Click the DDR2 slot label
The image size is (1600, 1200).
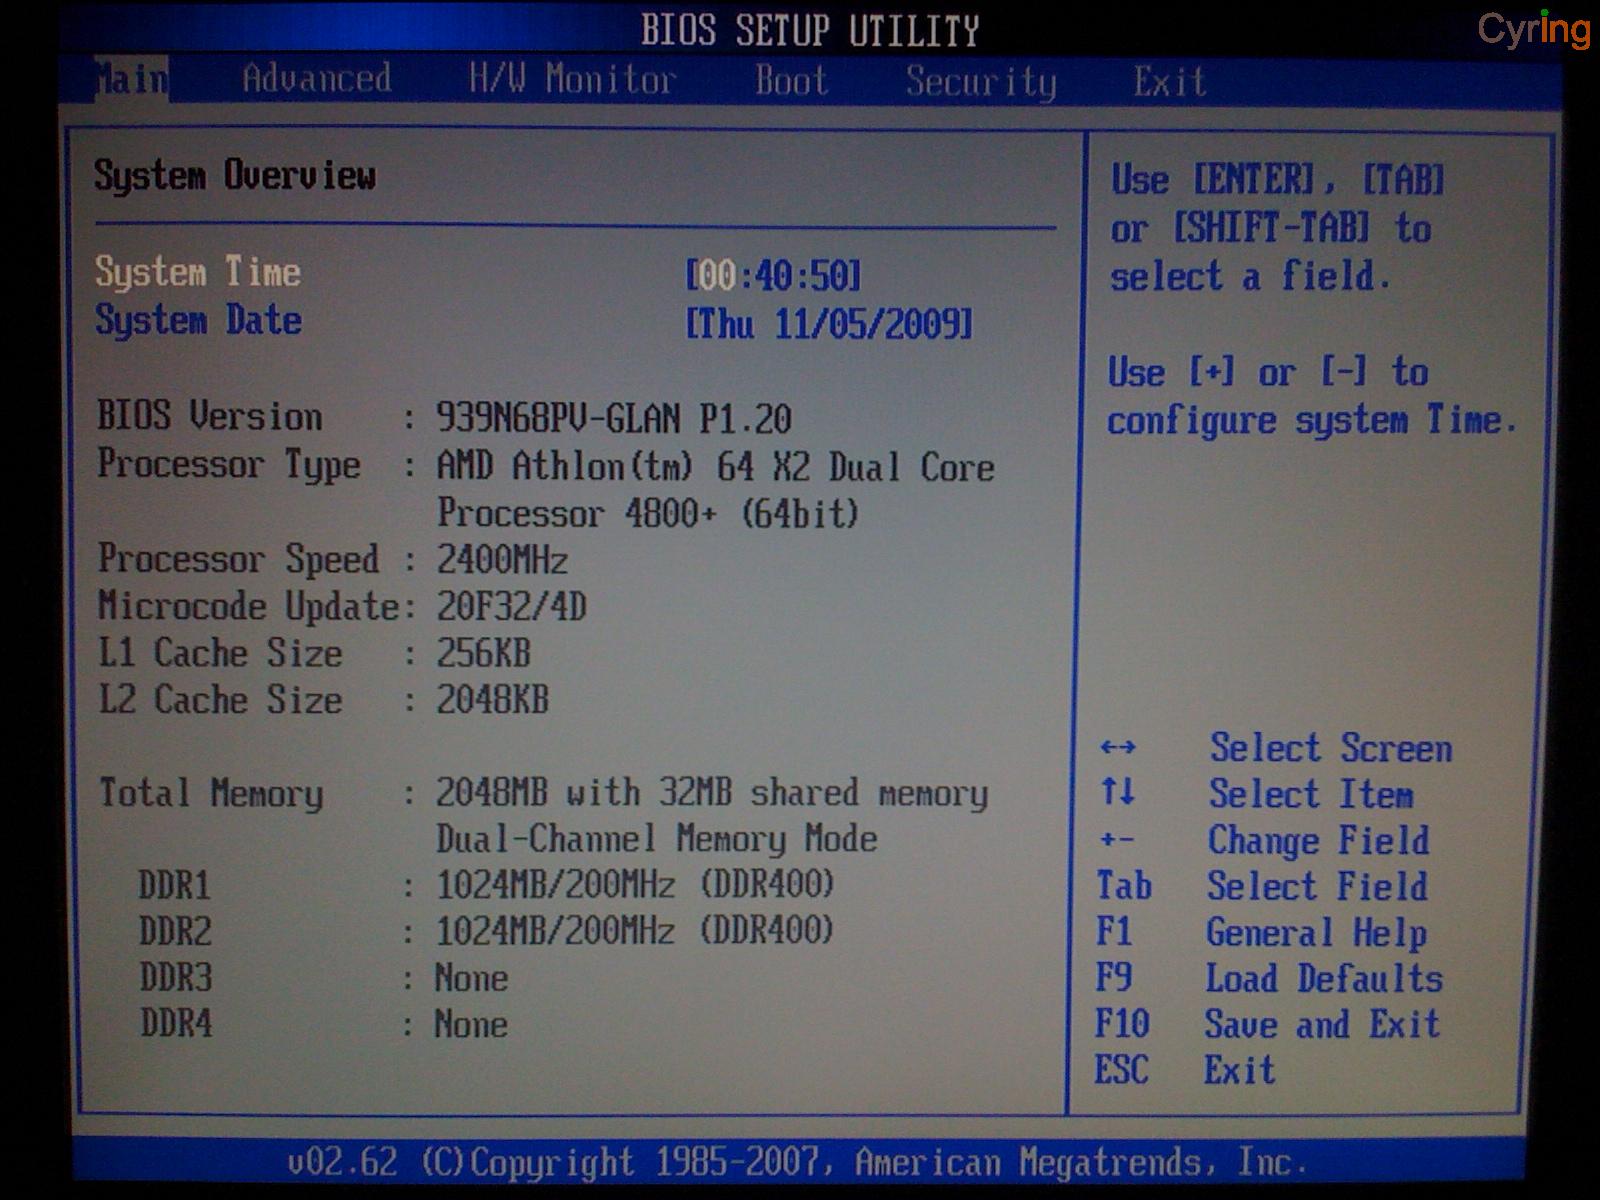pyautogui.click(x=176, y=931)
